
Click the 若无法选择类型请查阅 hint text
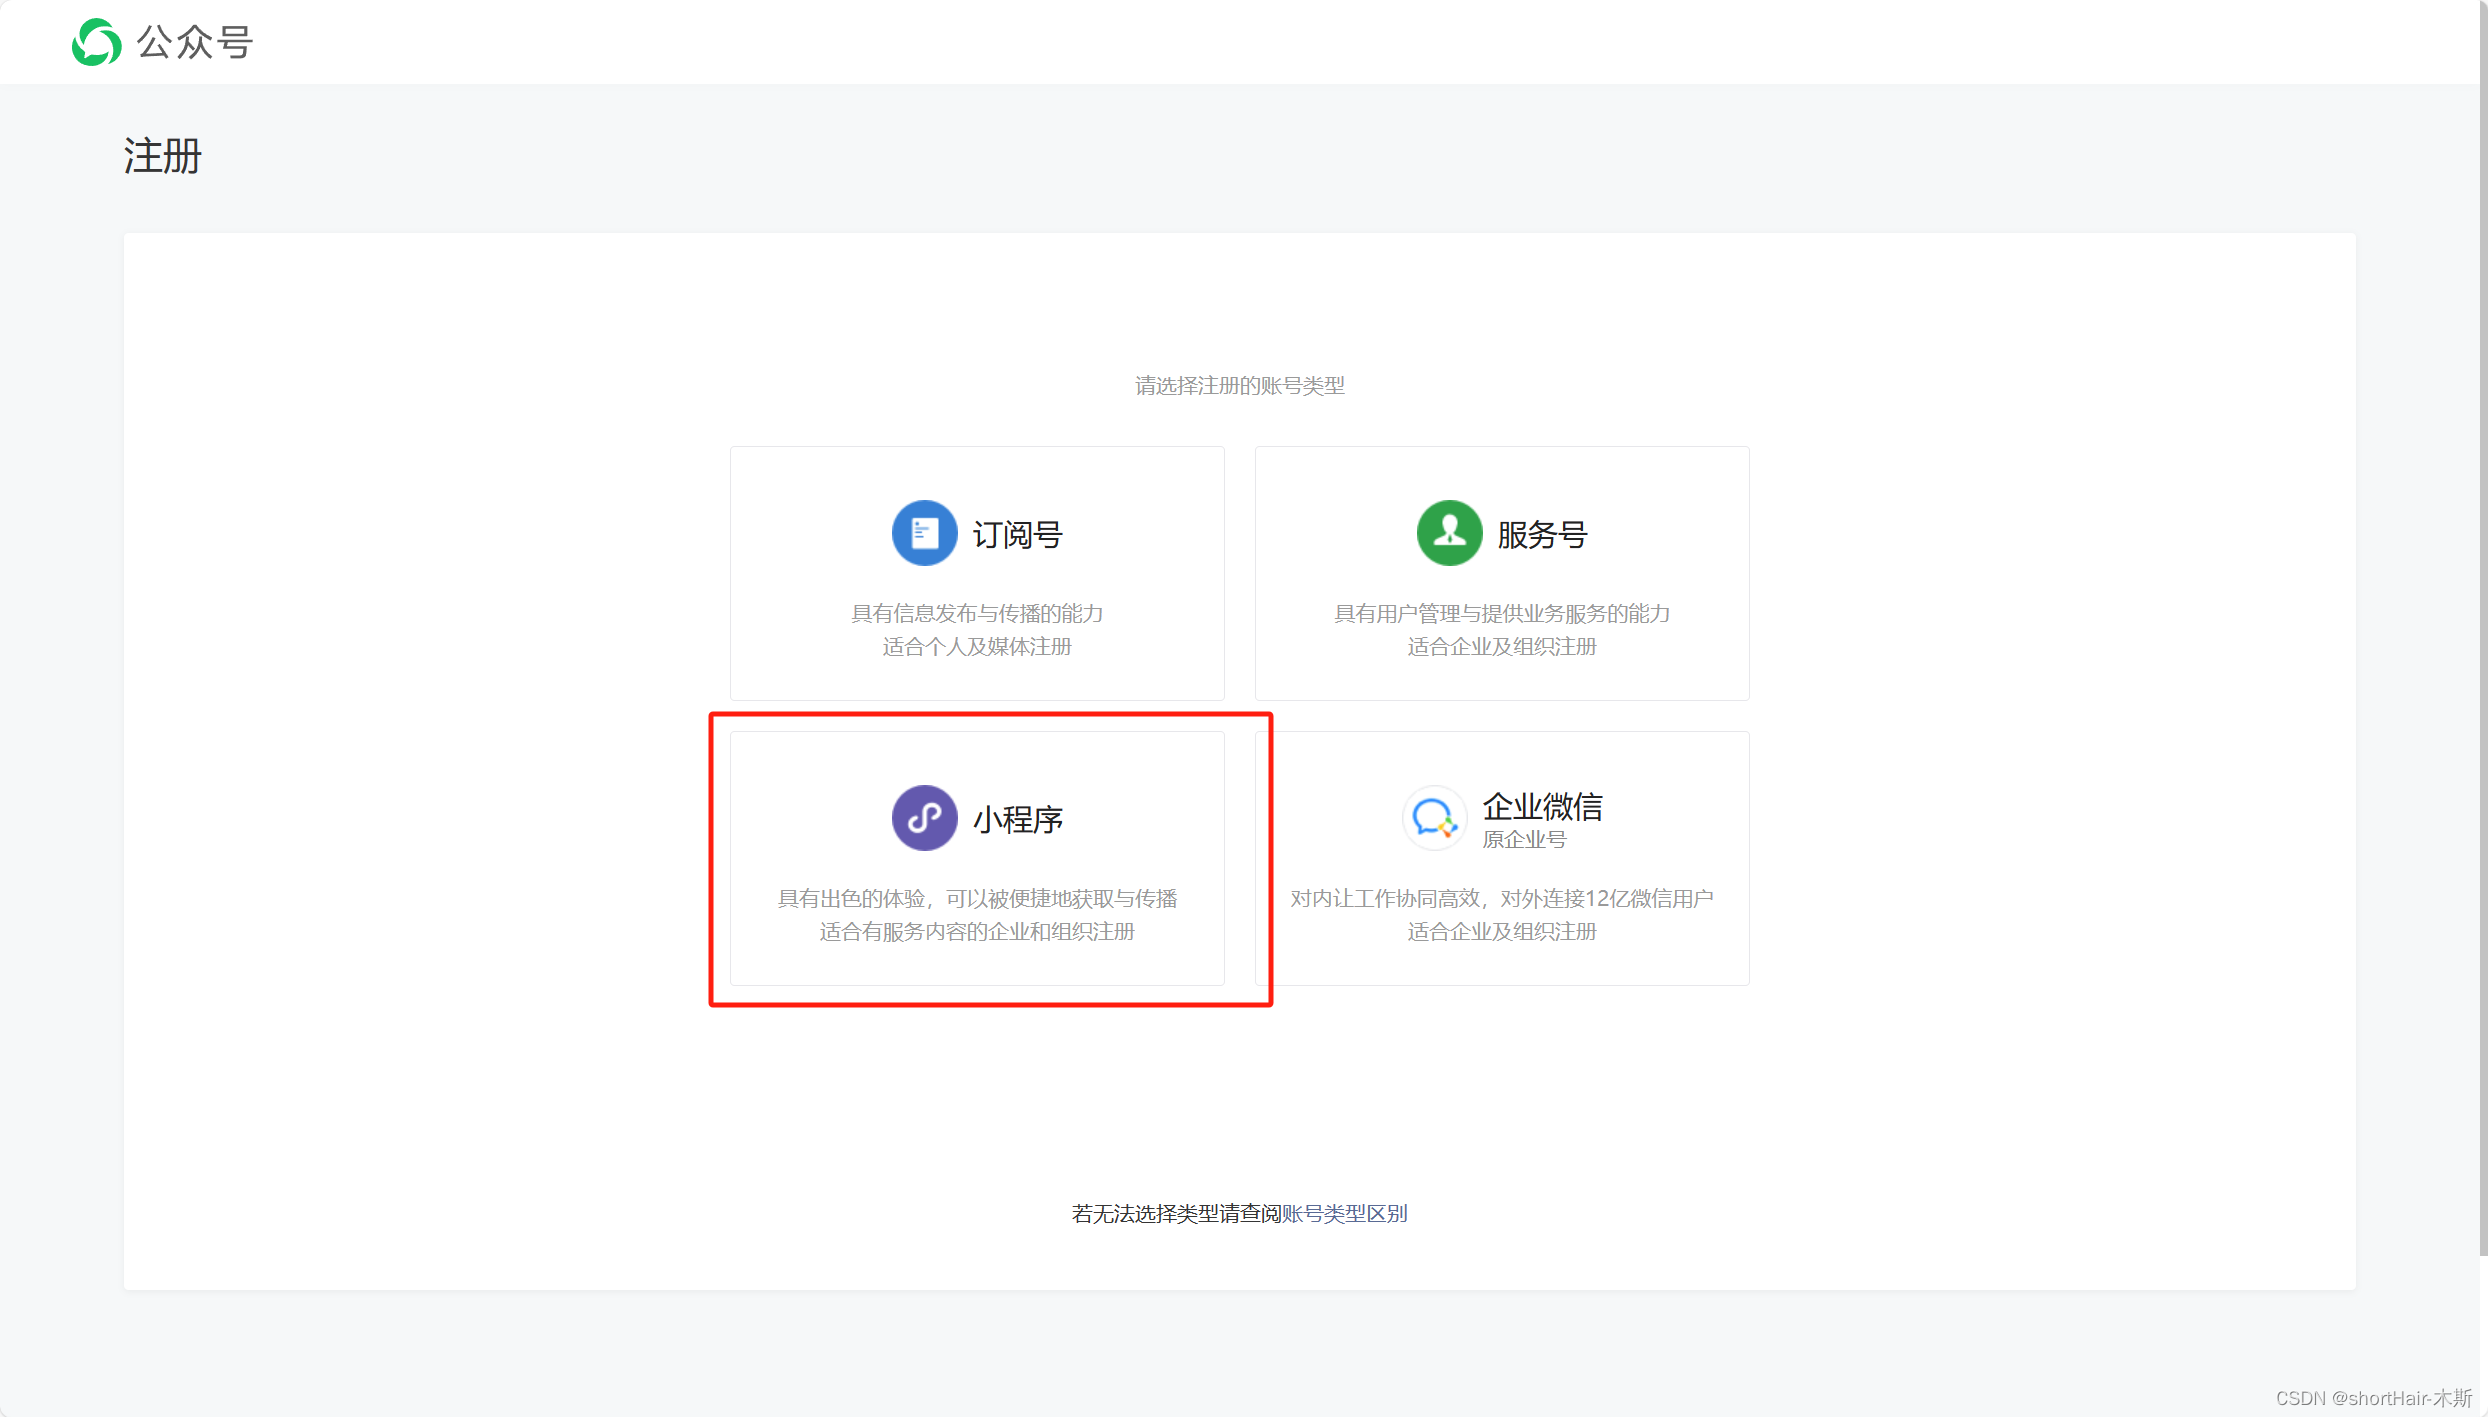click(x=1176, y=1213)
